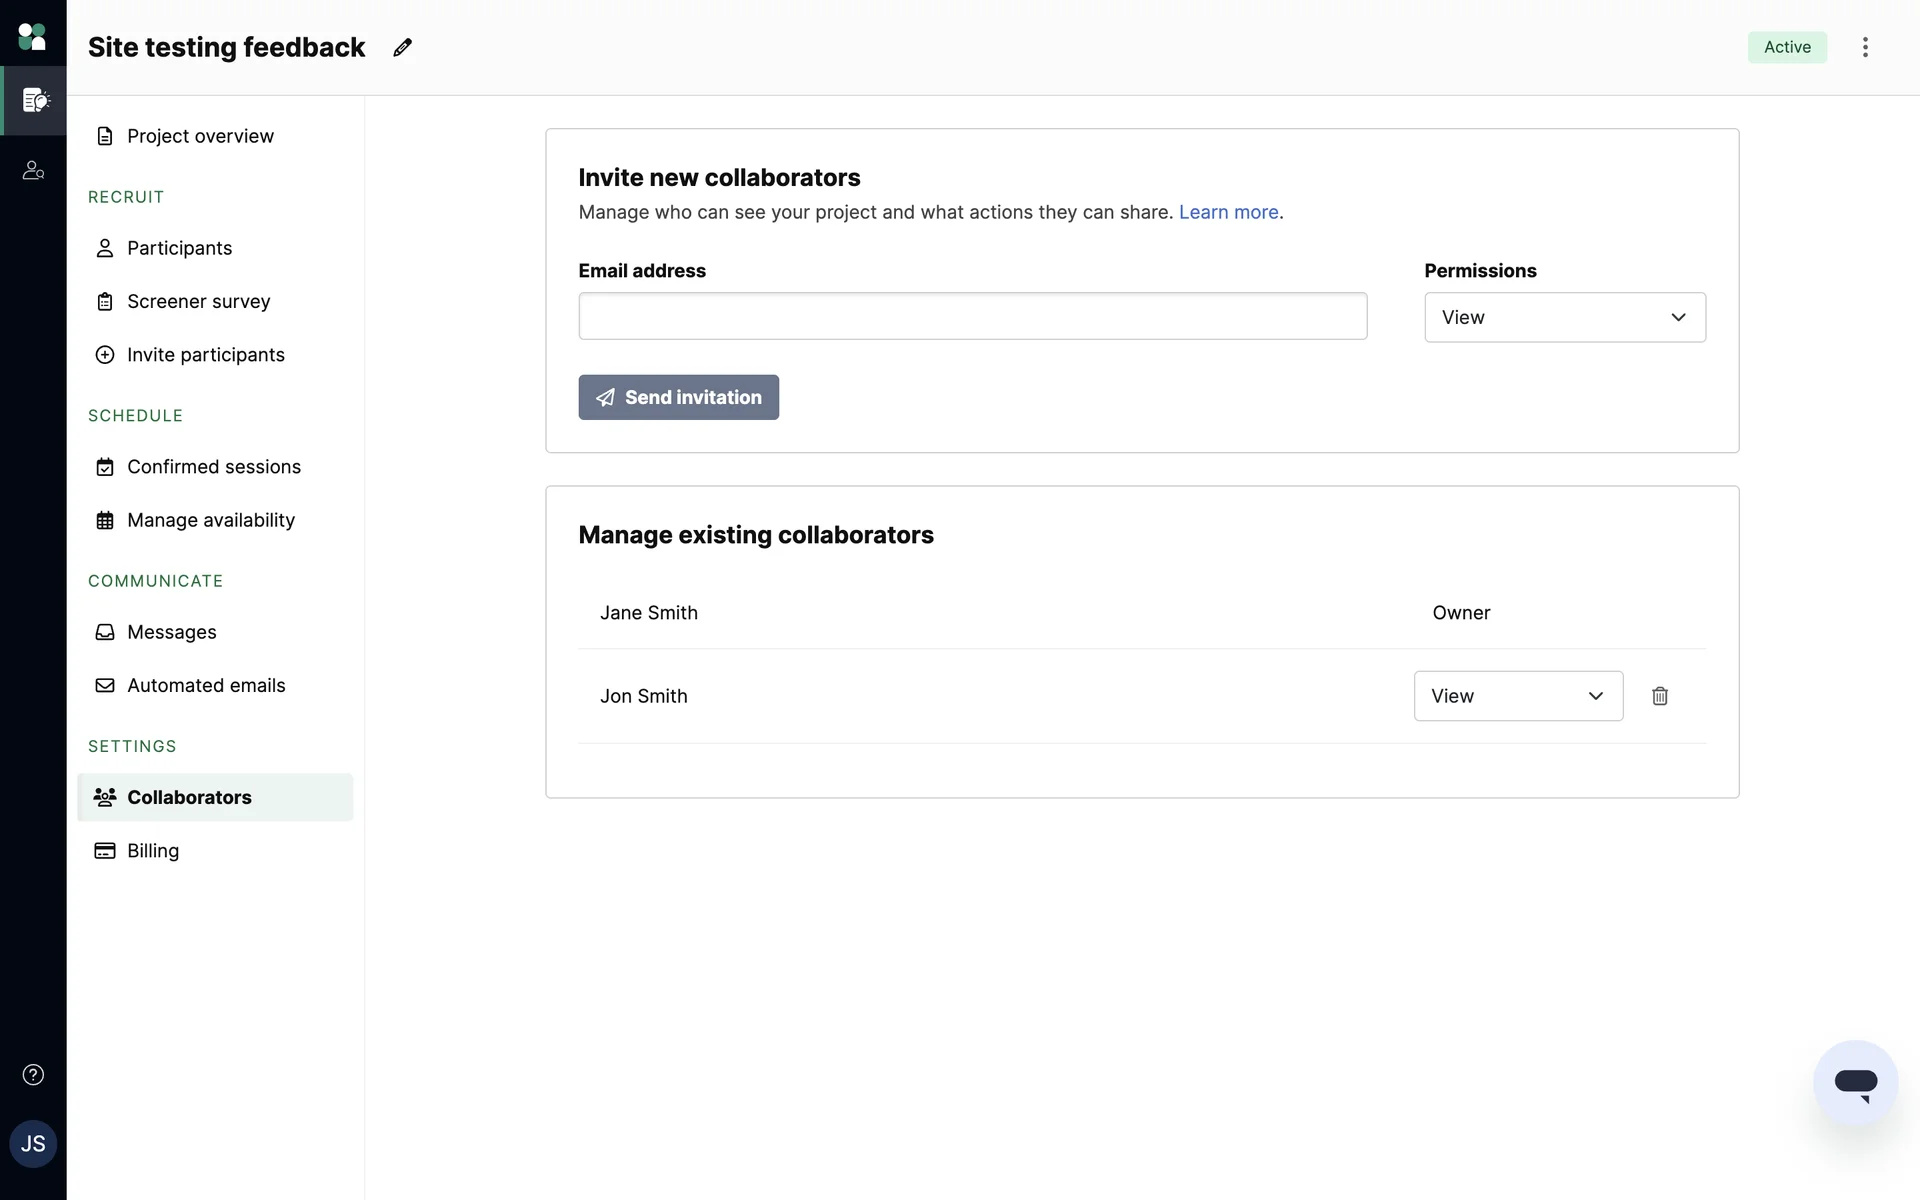1920x1200 pixels.
Task: Go to Project overview
Action: coord(200,136)
